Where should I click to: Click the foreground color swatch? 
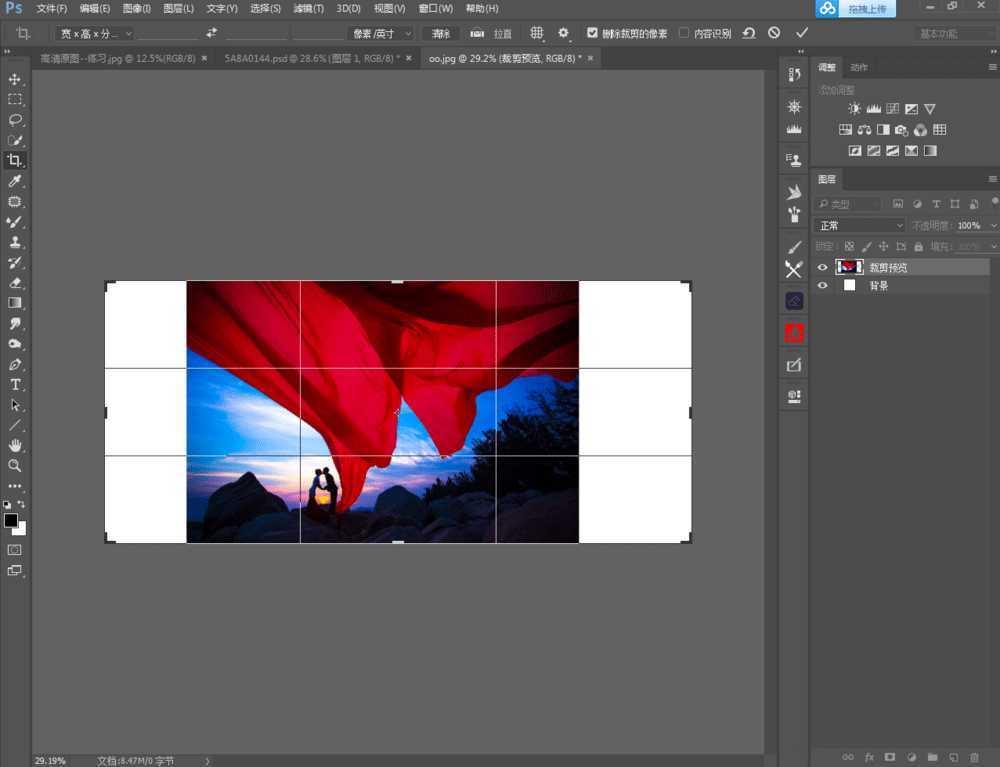point(12,521)
